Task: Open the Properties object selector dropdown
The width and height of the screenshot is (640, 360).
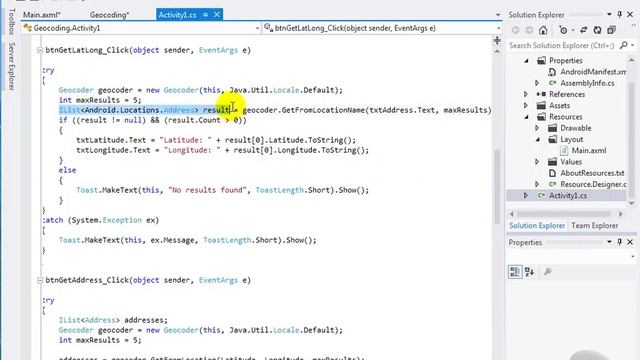Action: point(633,257)
